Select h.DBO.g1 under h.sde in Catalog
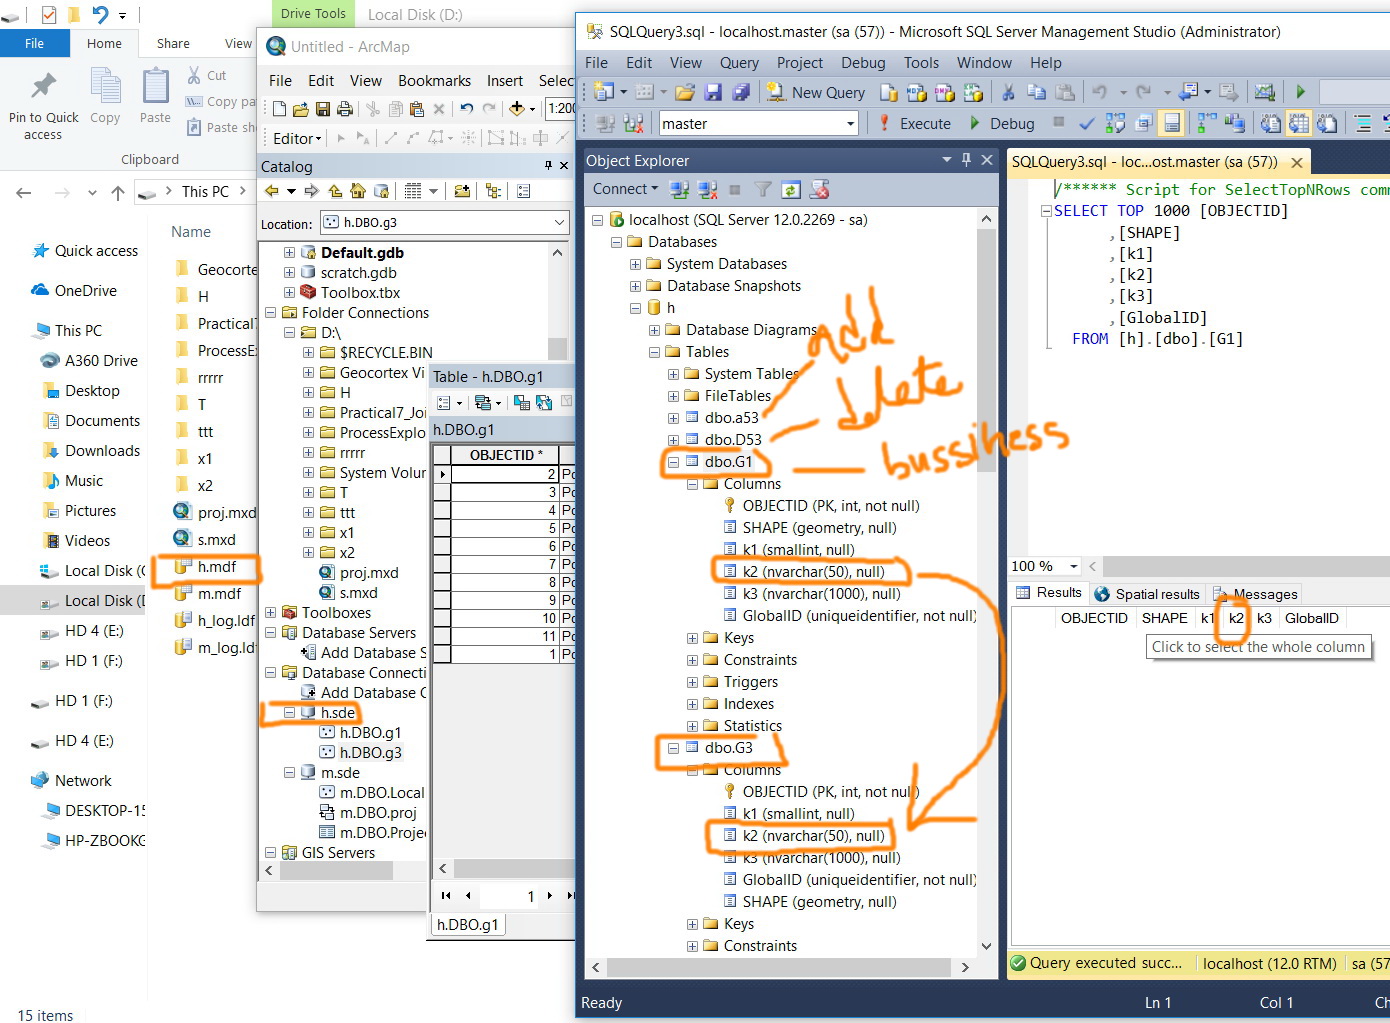1390x1023 pixels. pos(370,733)
